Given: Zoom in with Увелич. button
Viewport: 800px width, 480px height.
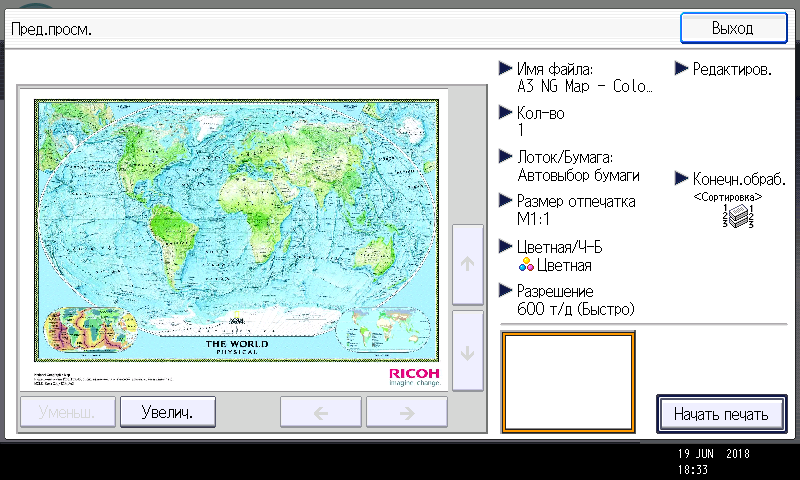Looking at the screenshot, I should coord(167,412).
